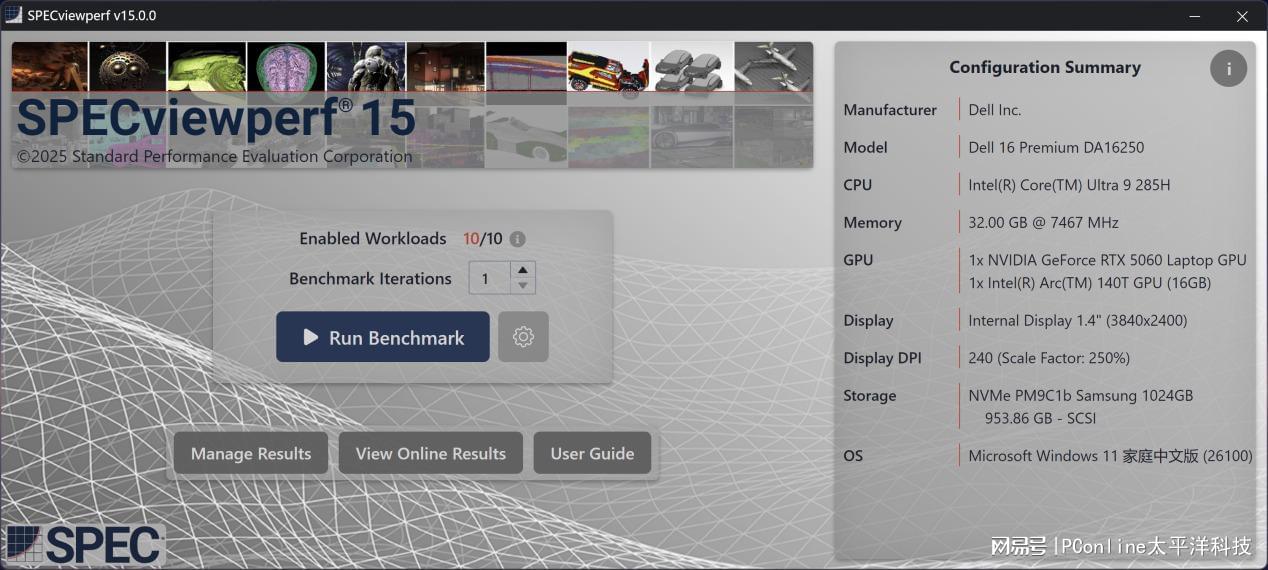This screenshot has width=1268, height=570.
Task: Click the Configuration Summary info icon
Action: (1228, 68)
